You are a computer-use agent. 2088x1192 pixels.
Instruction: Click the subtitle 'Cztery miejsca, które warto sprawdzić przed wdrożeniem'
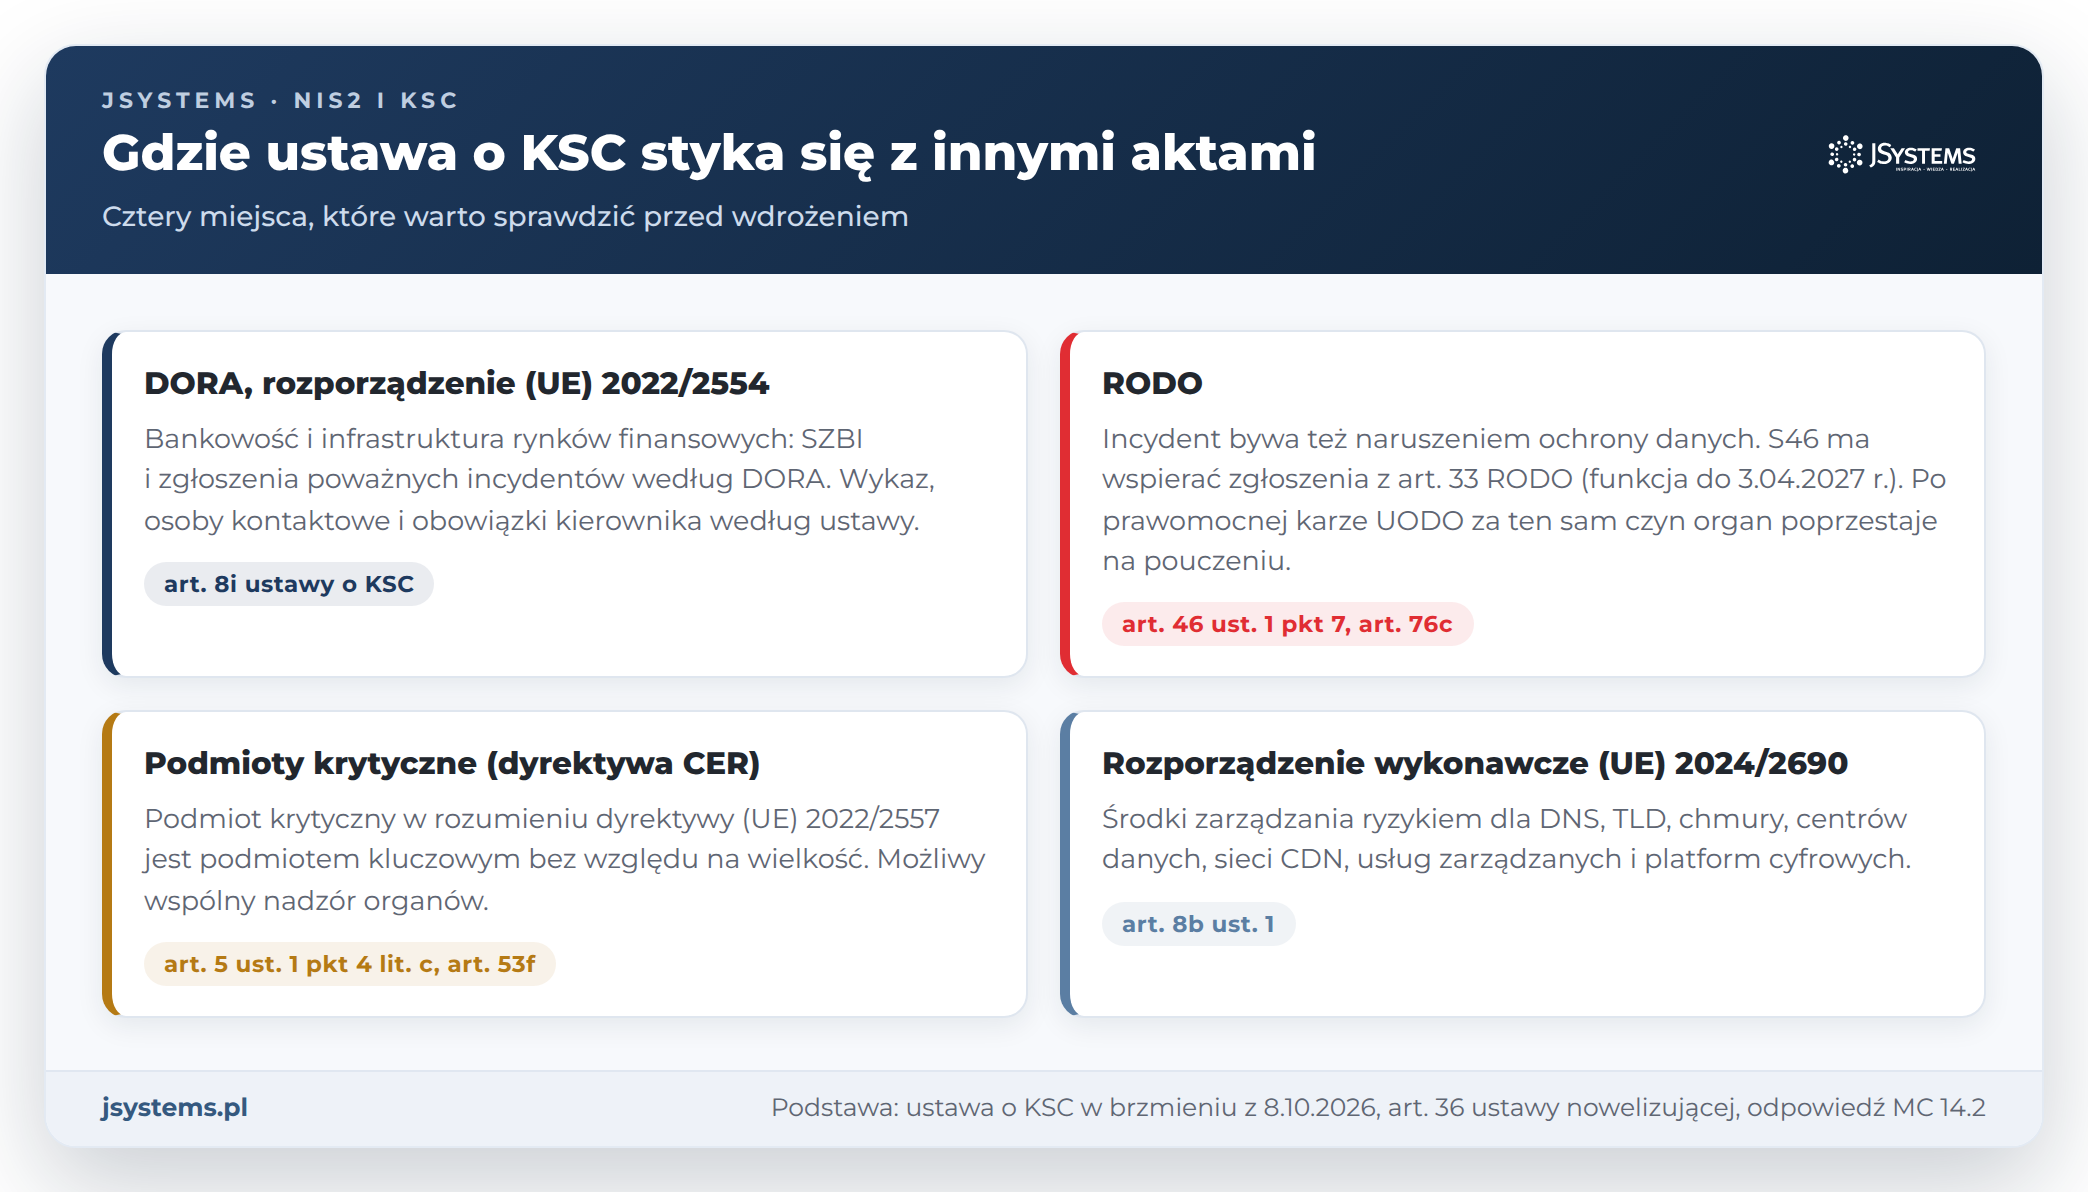pos(505,216)
